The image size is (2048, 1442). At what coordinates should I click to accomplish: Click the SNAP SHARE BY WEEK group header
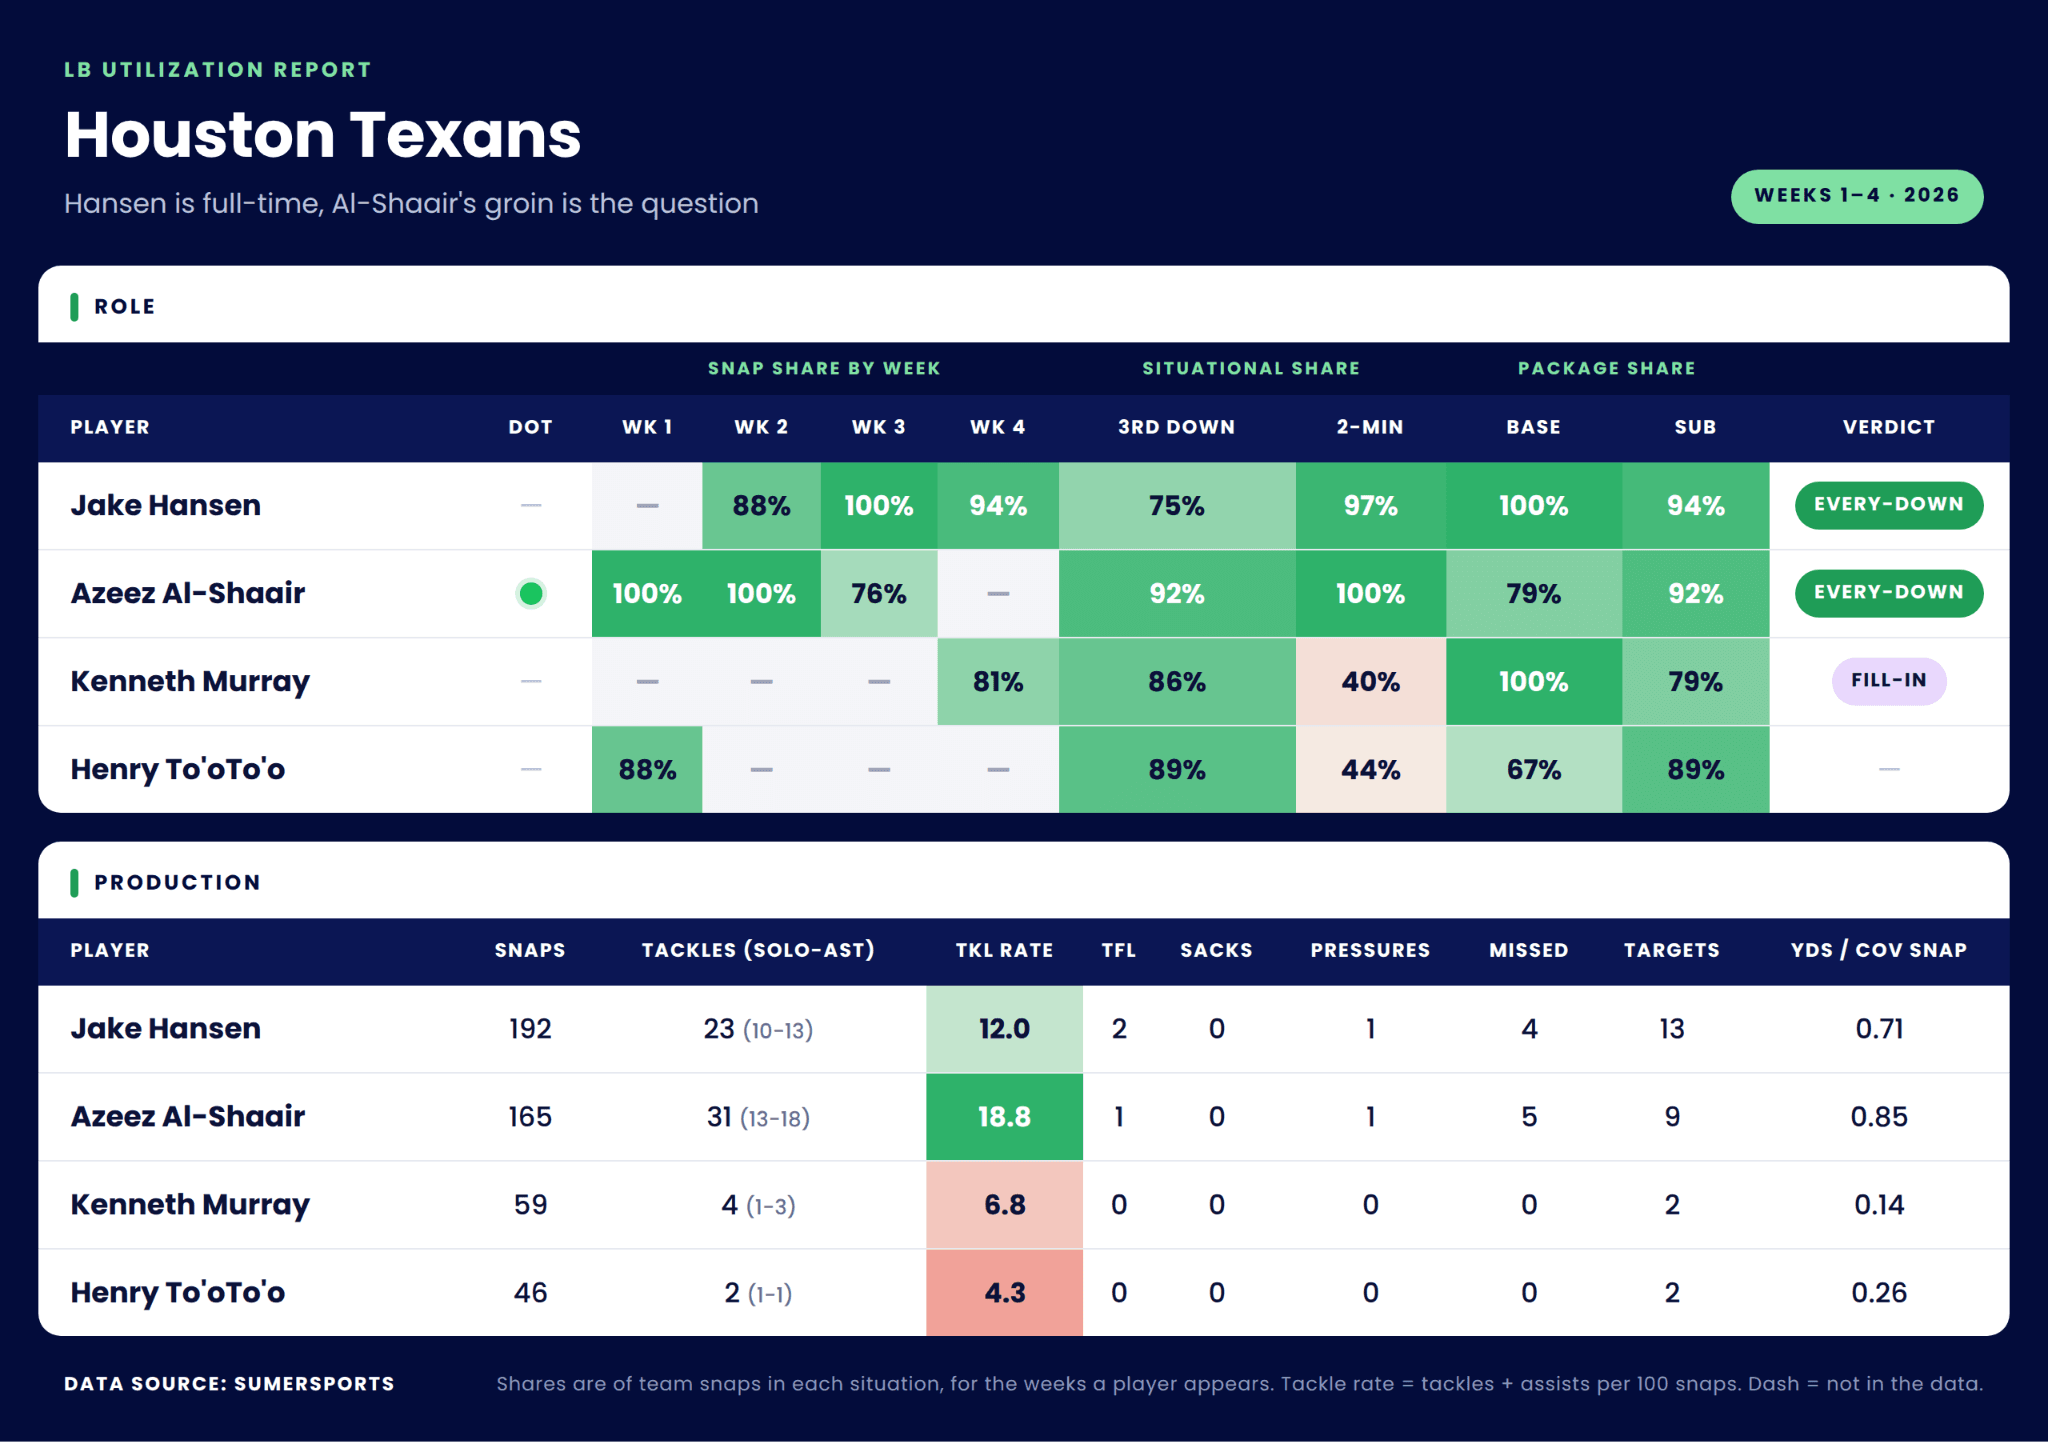click(x=824, y=368)
